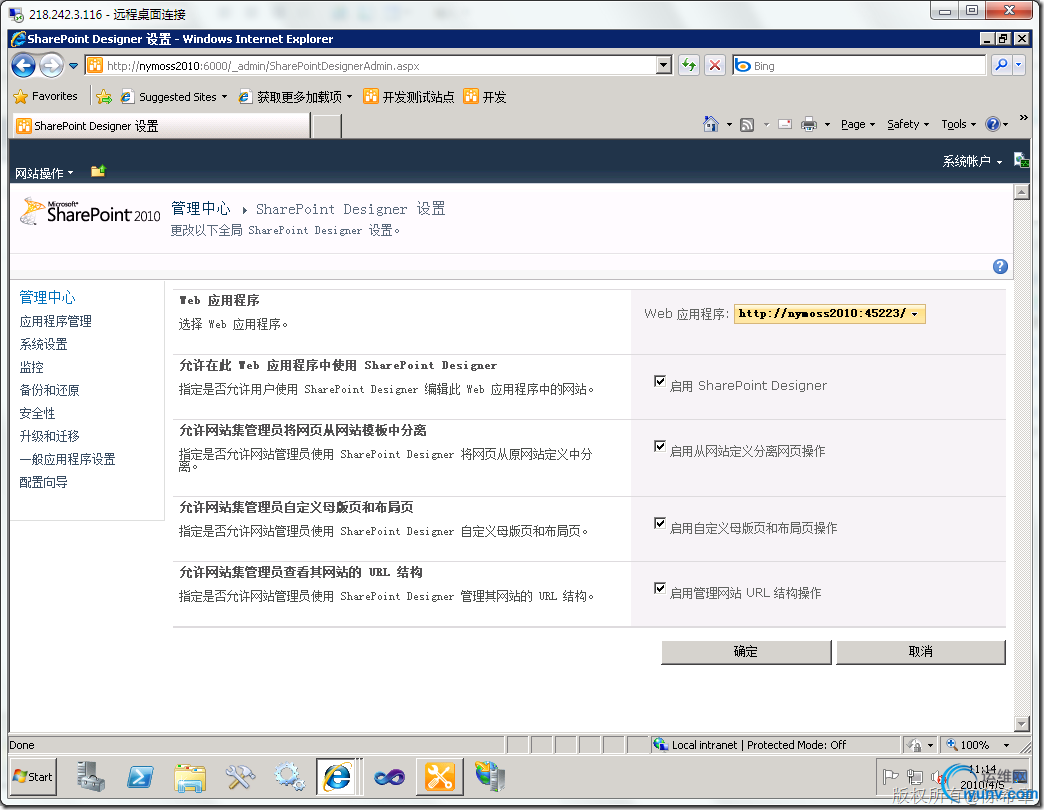
Task: Click the Bing search magnifier icon
Action: [x=1001, y=65]
